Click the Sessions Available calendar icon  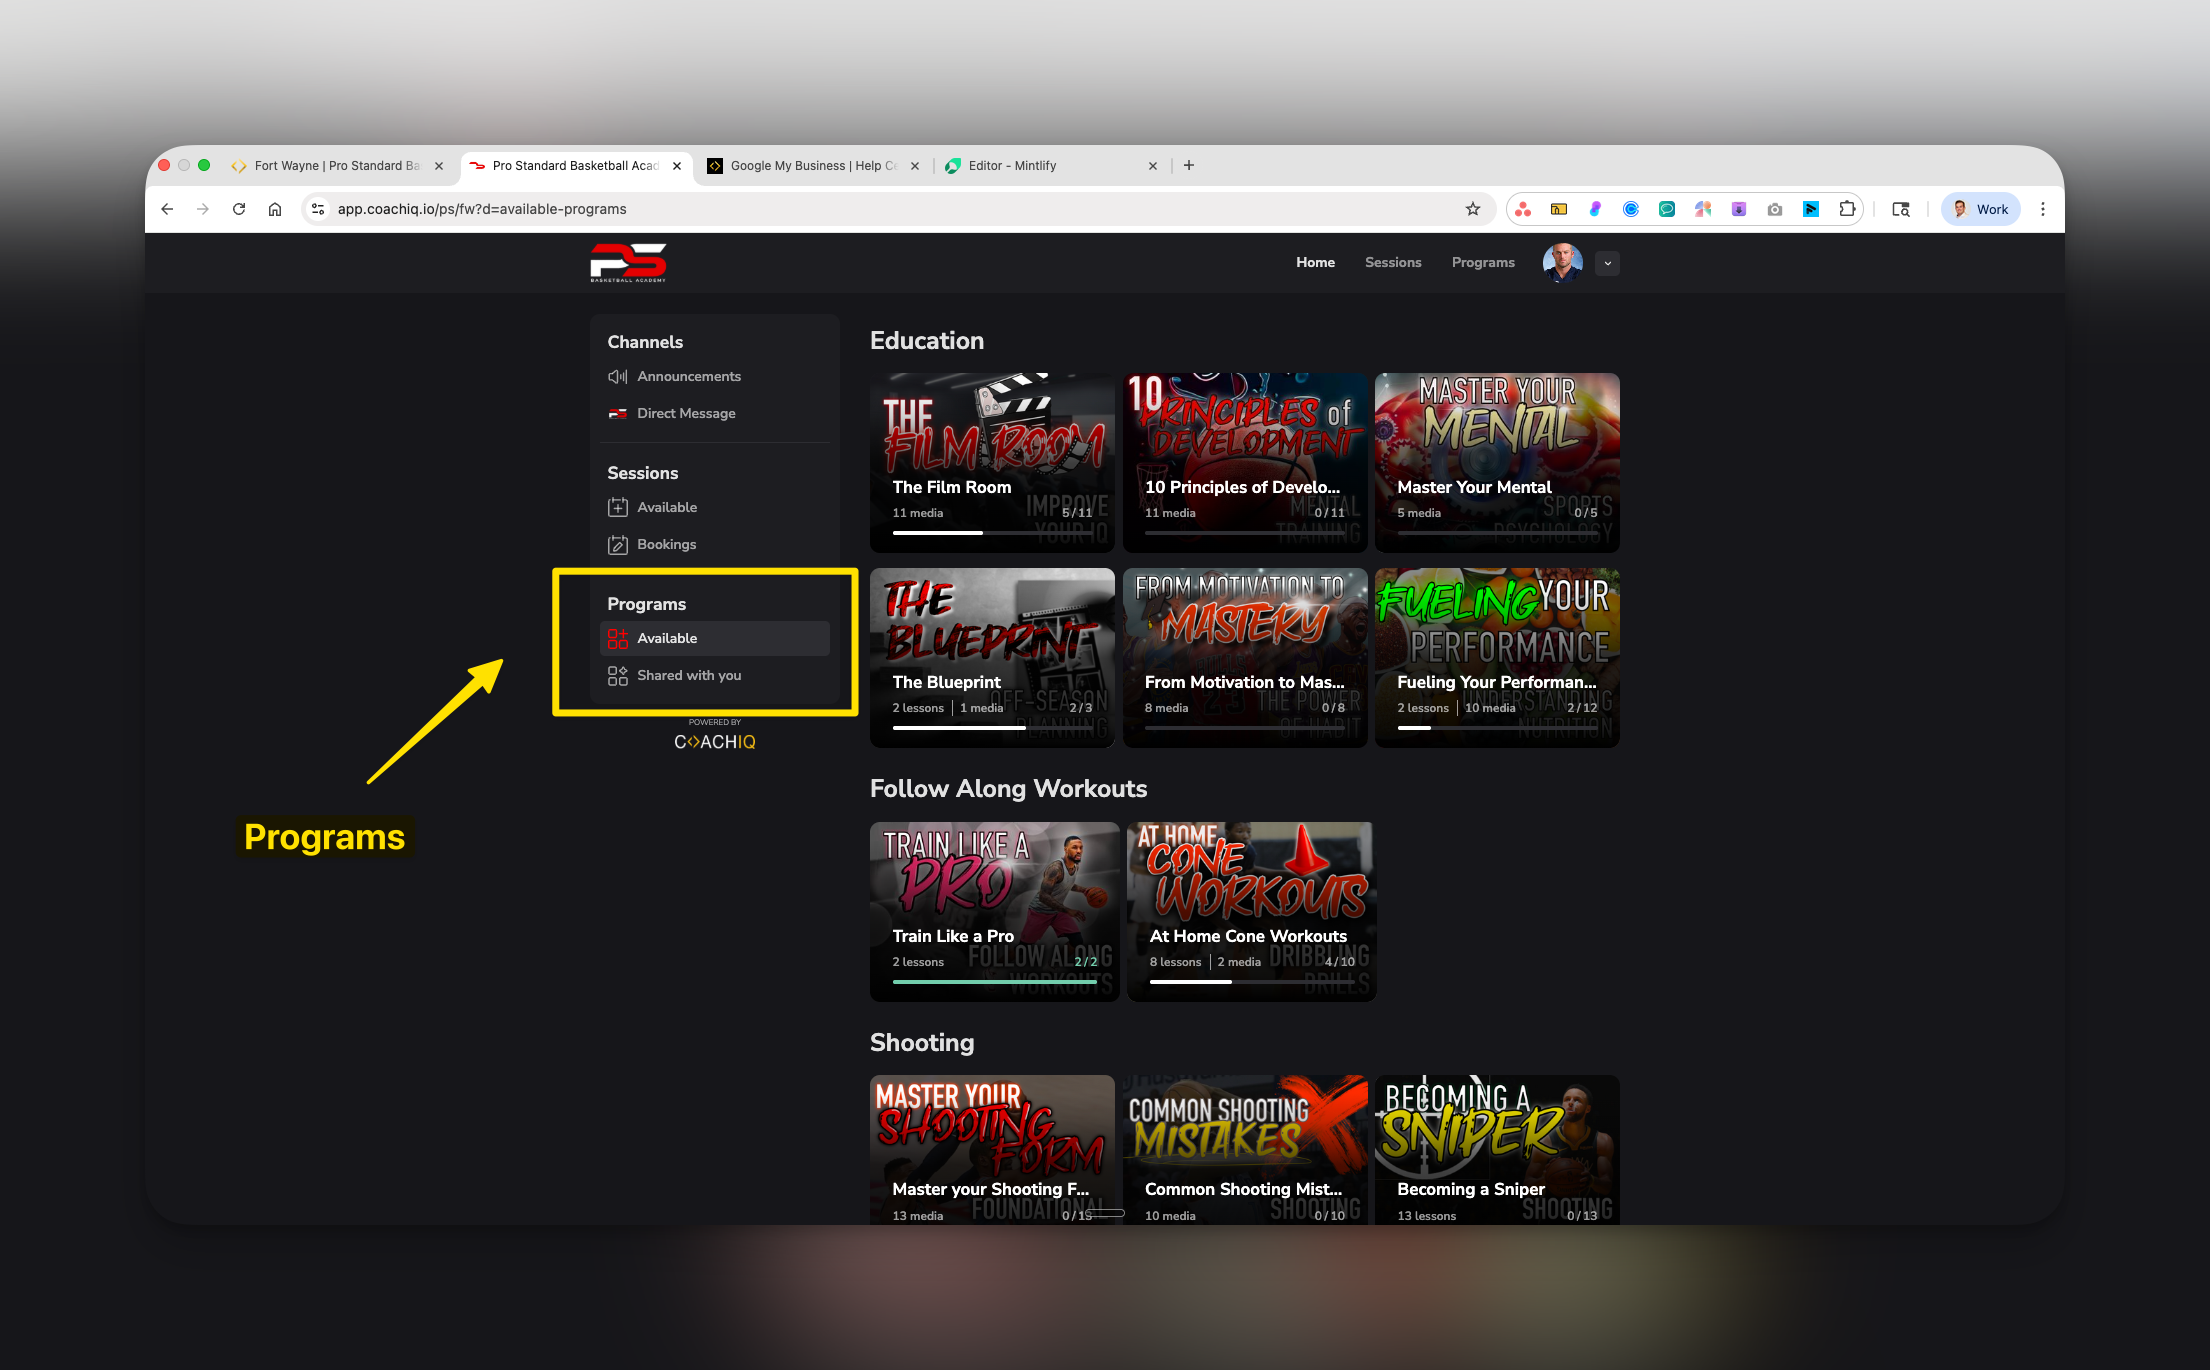(617, 508)
